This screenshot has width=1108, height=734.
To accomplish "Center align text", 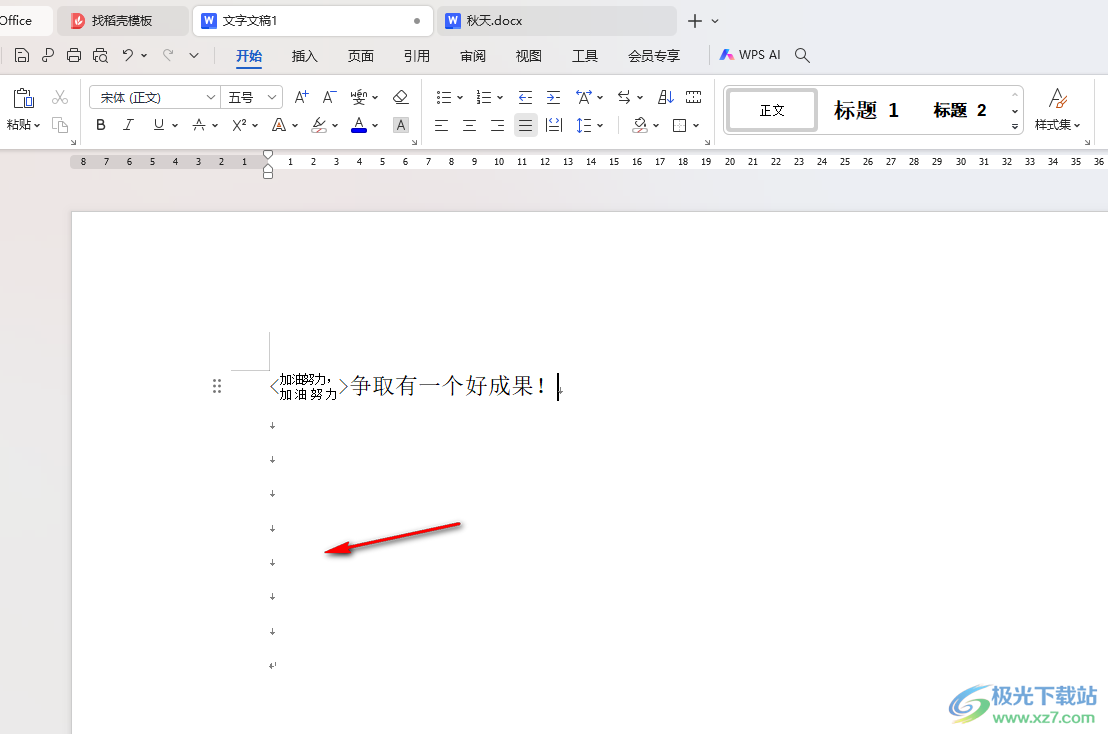I will click(469, 126).
